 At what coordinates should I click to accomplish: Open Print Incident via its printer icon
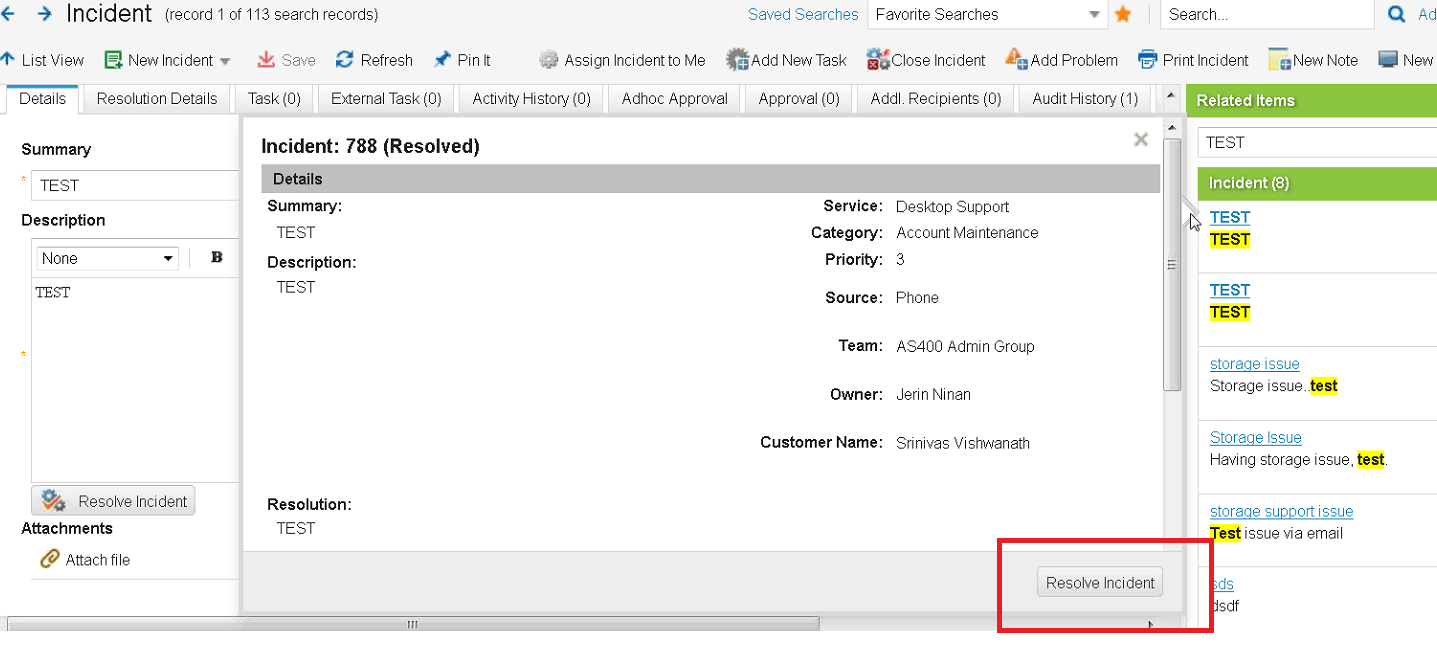coord(1150,59)
